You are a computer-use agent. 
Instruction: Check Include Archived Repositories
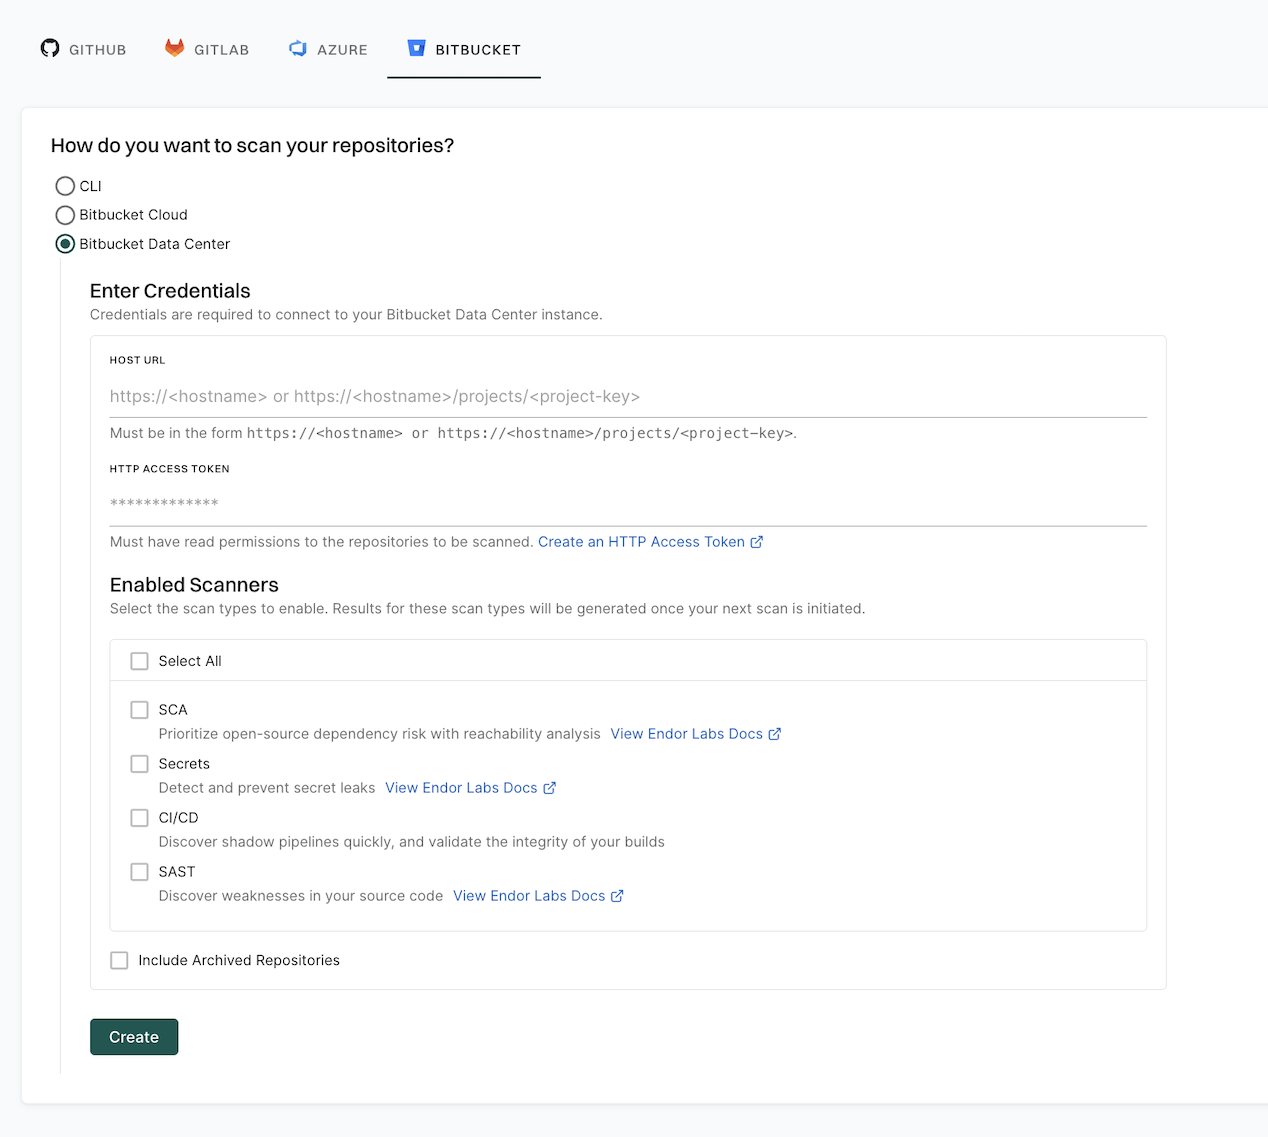(x=119, y=959)
